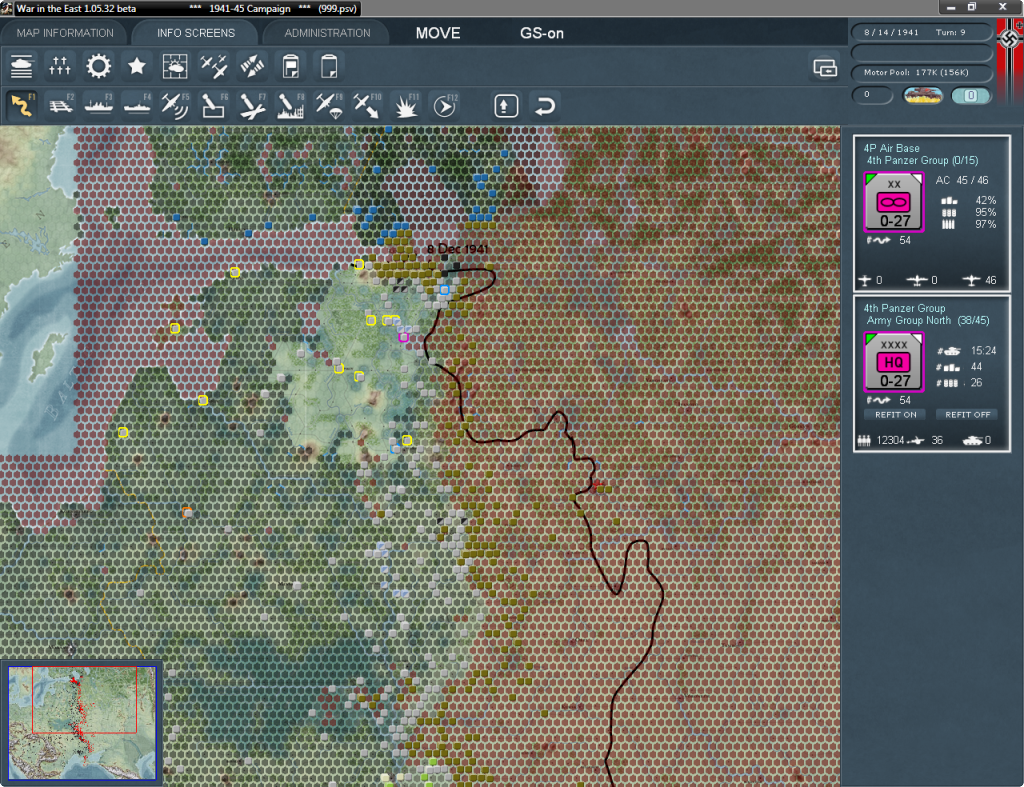Select bomb city F8 mode
The height and width of the screenshot is (787, 1024).
coord(291,105)
